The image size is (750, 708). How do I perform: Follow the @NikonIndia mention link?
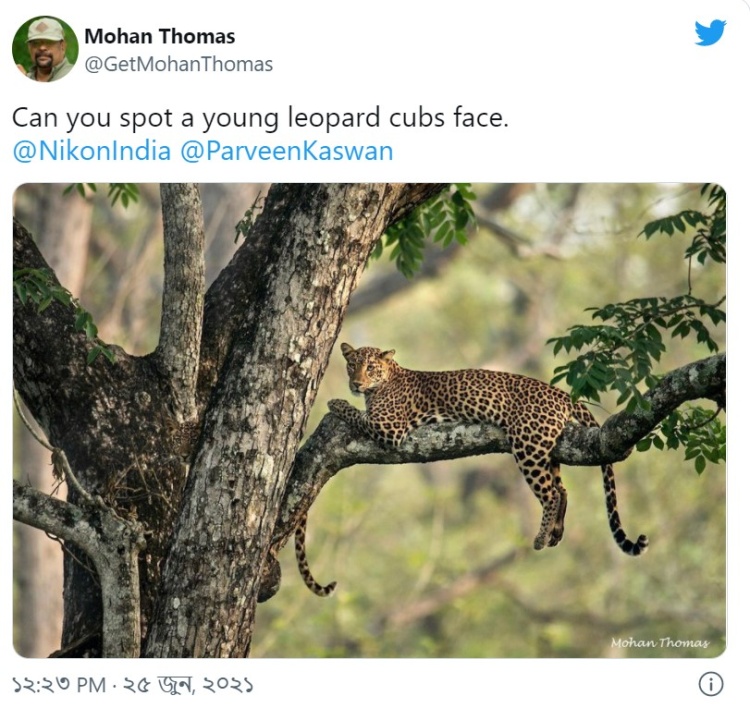[91, 151]
